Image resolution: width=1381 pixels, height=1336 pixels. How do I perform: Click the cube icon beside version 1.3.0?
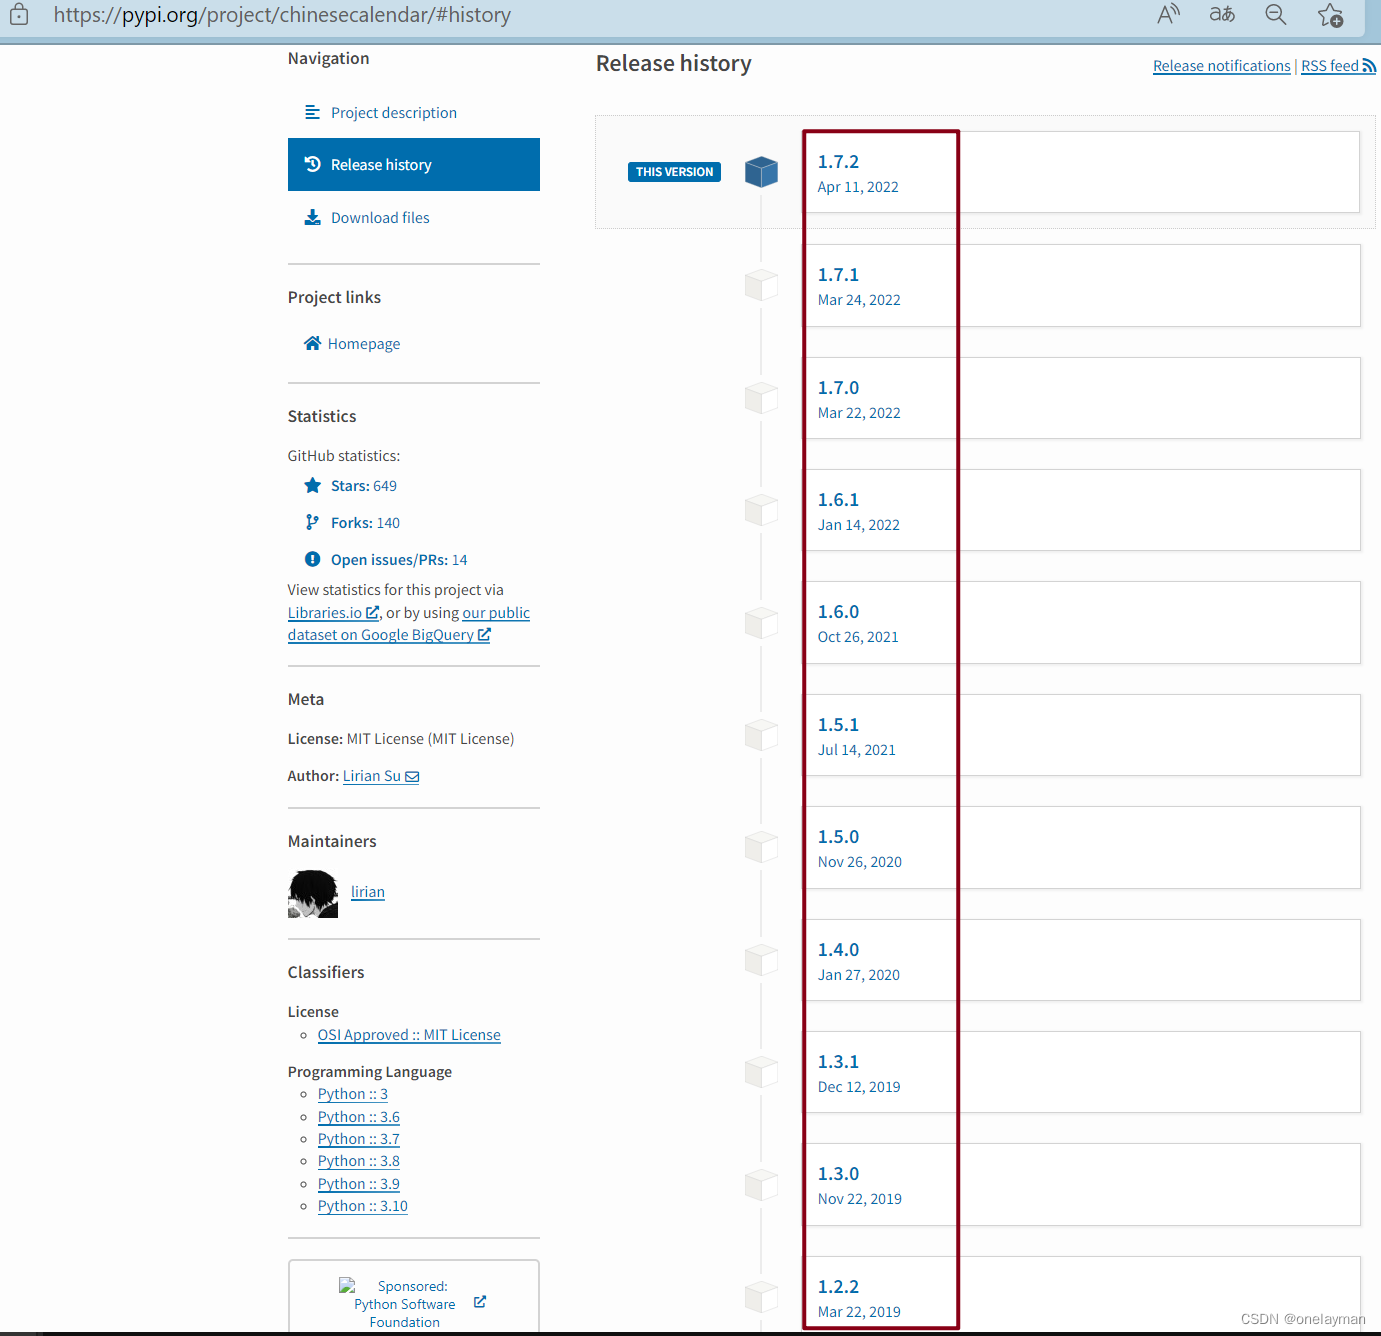click(761, 1184)
